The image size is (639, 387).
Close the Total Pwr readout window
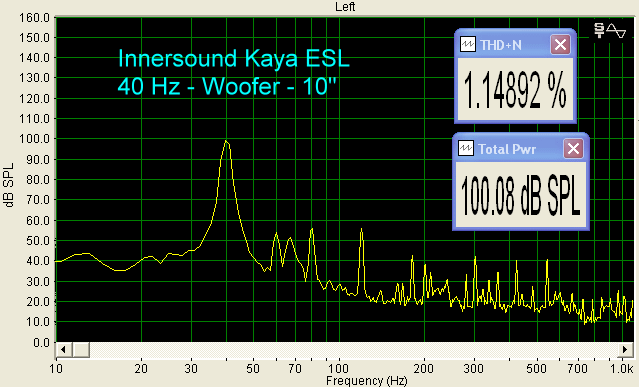(x=573, y=149)
